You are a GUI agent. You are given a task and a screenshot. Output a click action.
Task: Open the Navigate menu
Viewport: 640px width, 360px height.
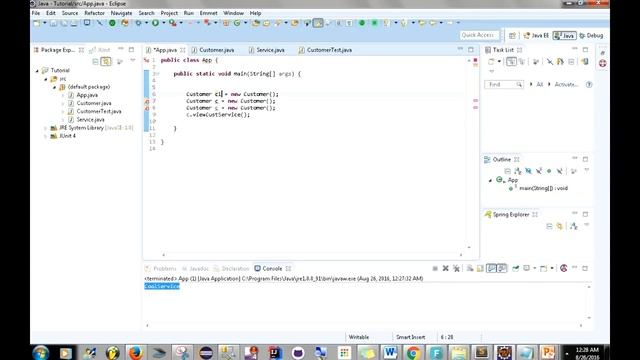121,13
